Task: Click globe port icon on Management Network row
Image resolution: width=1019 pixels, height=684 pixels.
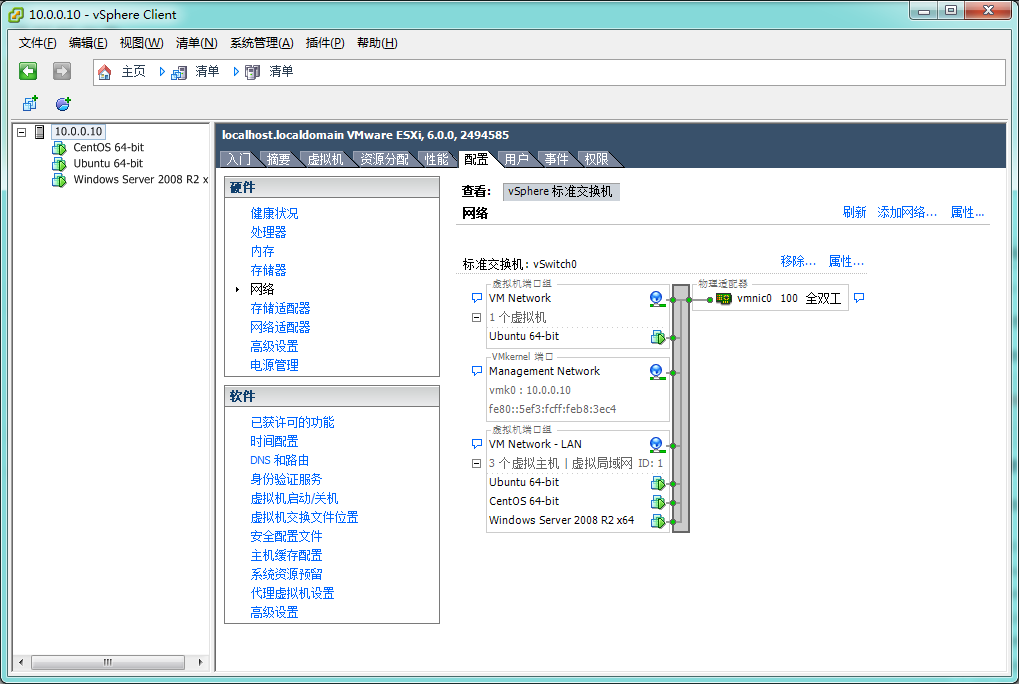Action: [656, 372]
